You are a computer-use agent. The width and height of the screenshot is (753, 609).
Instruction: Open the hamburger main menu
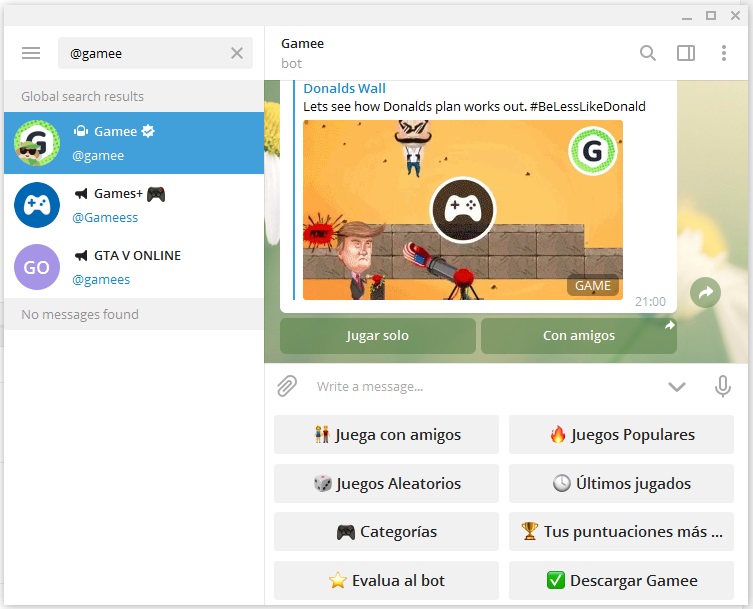coord(31,53)
